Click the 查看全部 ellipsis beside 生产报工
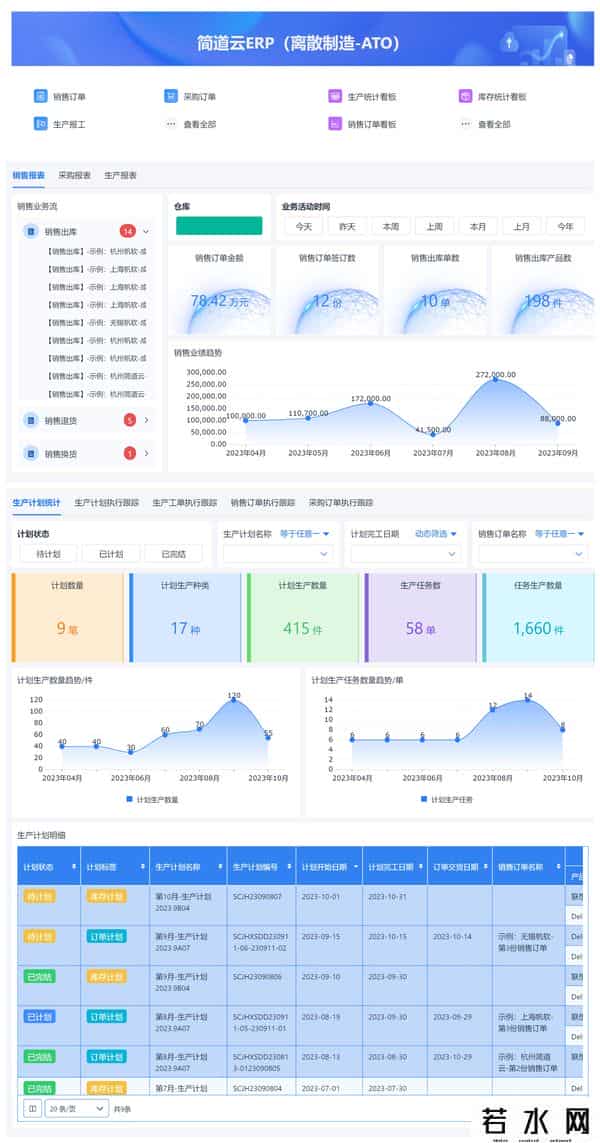This screenshot has height=1143, width=600. tap(171, 124)
